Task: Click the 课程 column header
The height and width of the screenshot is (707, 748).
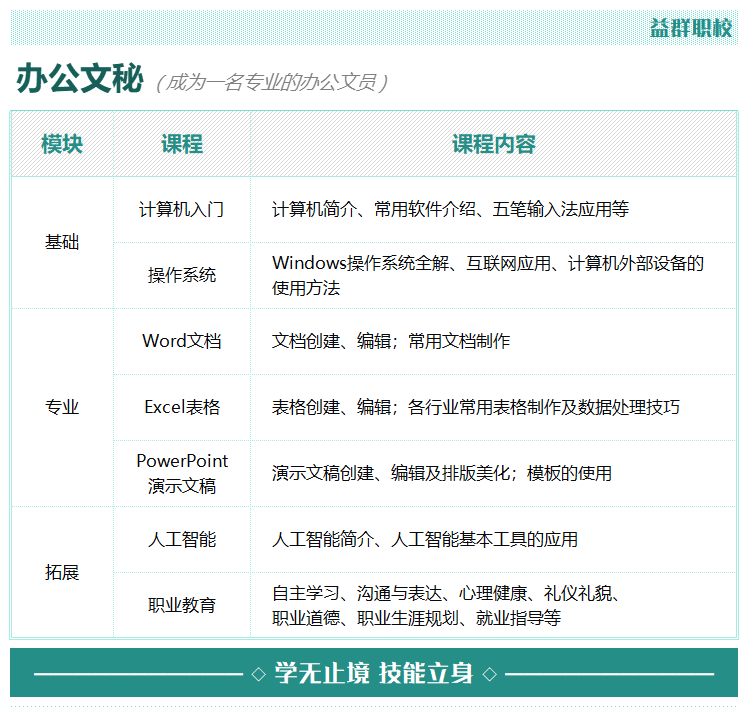Action: (x=182, y=144)
